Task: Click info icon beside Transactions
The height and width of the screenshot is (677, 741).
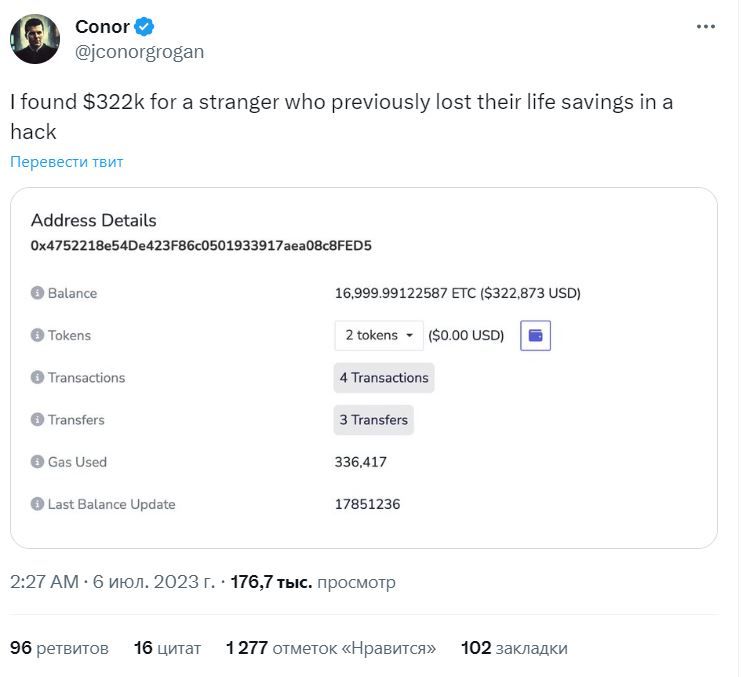Action: pyautogui.click(x=38, y=378)
